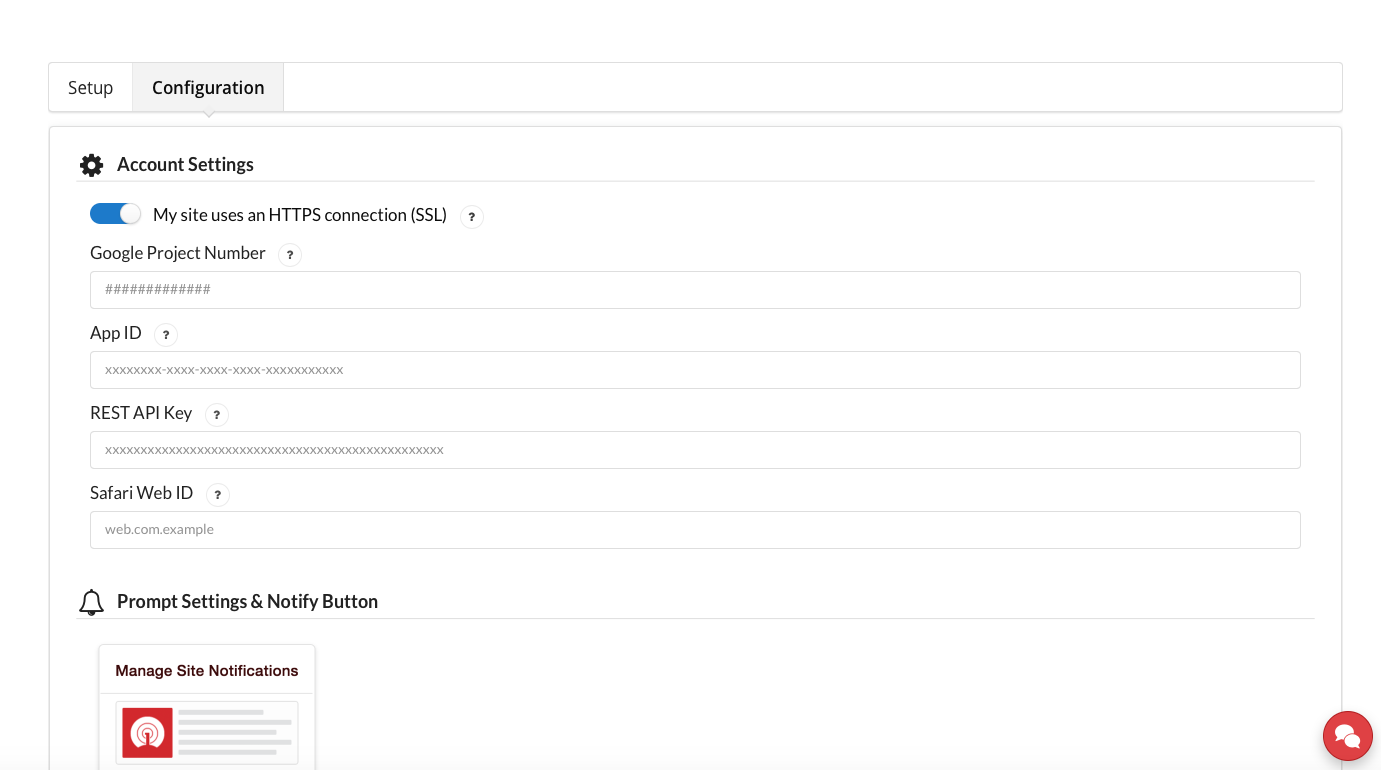The height and width of the screenshot is (770, 1381).
Task: Click the REST API Key question mark icon
Action: [217, 414]
